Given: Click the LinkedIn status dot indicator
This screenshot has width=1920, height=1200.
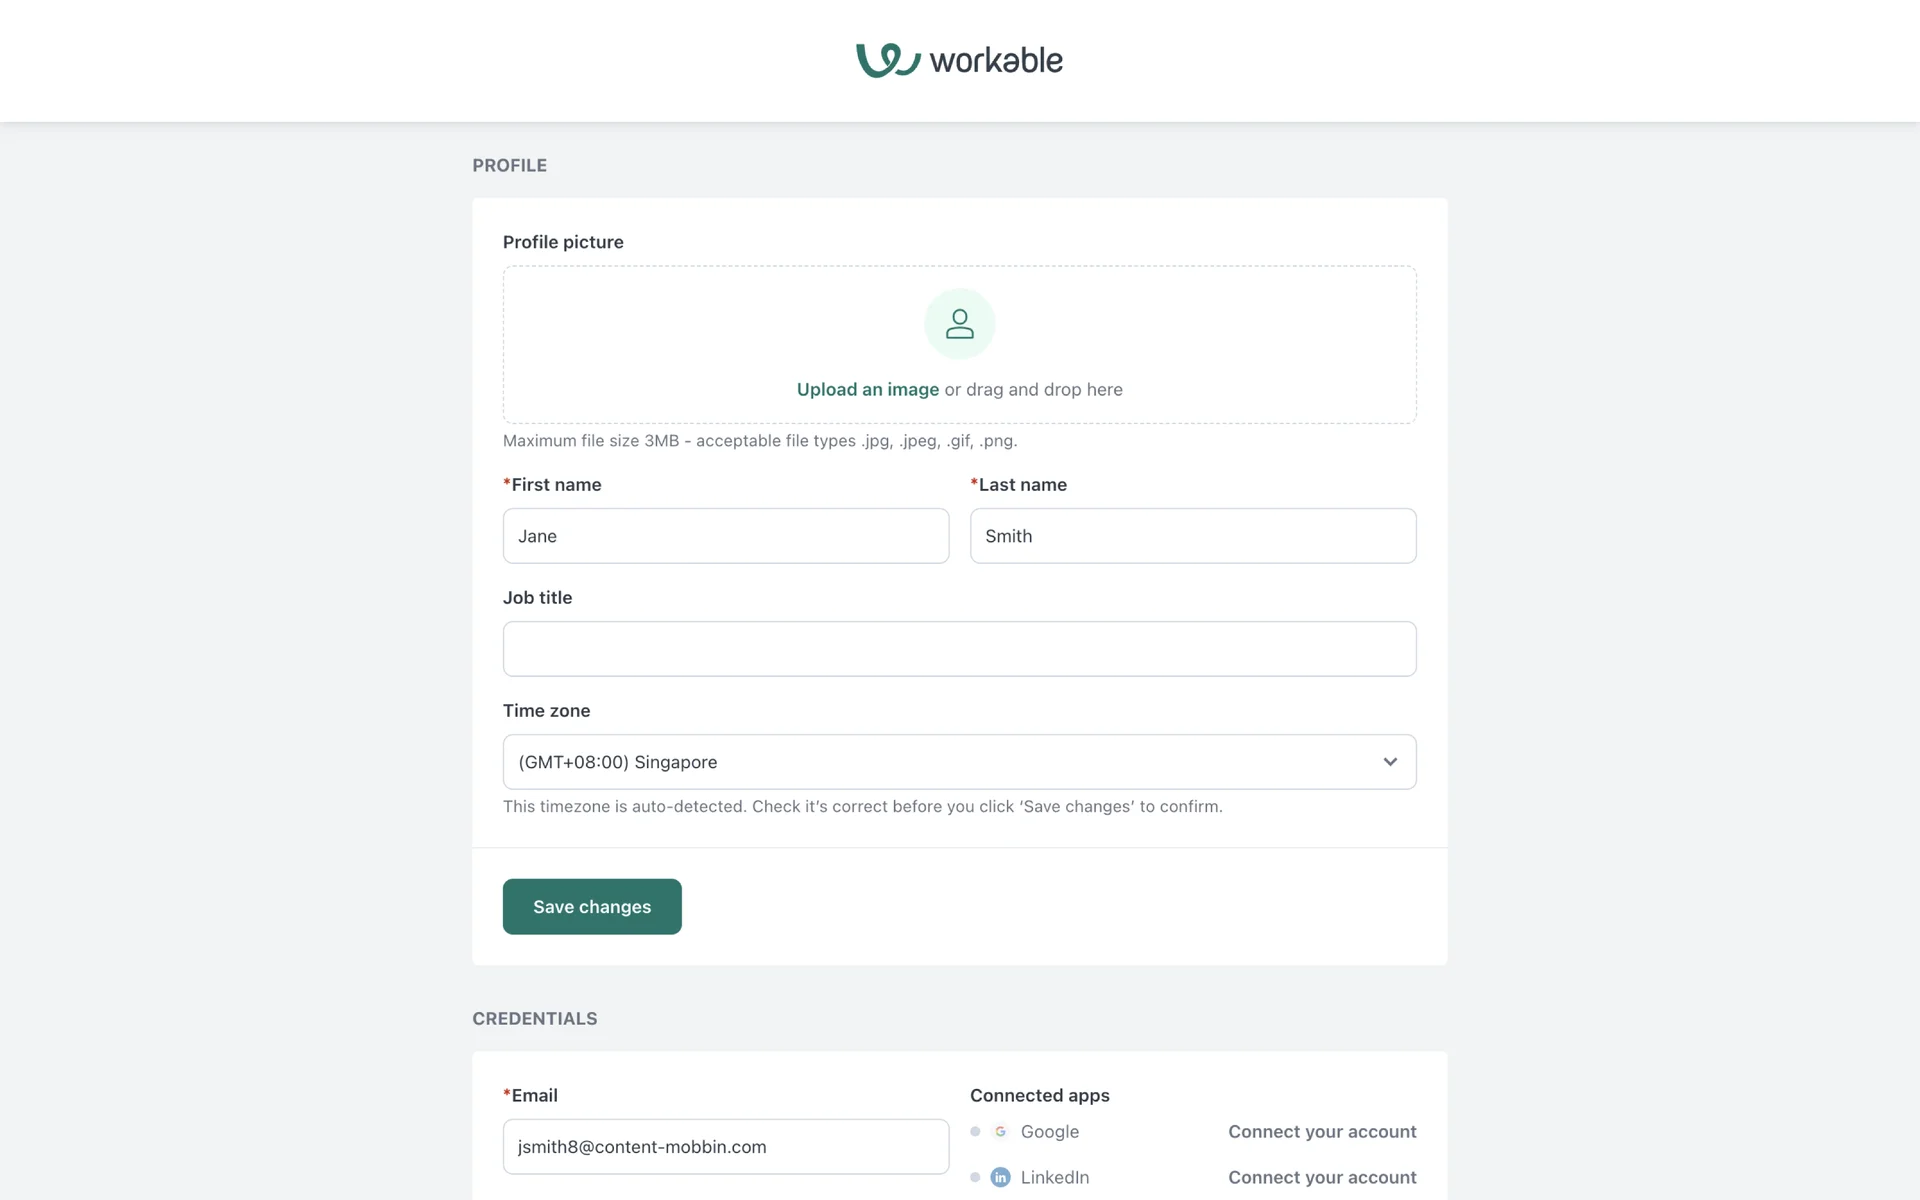Looking at the screenshot, I should pos(975,1177).
